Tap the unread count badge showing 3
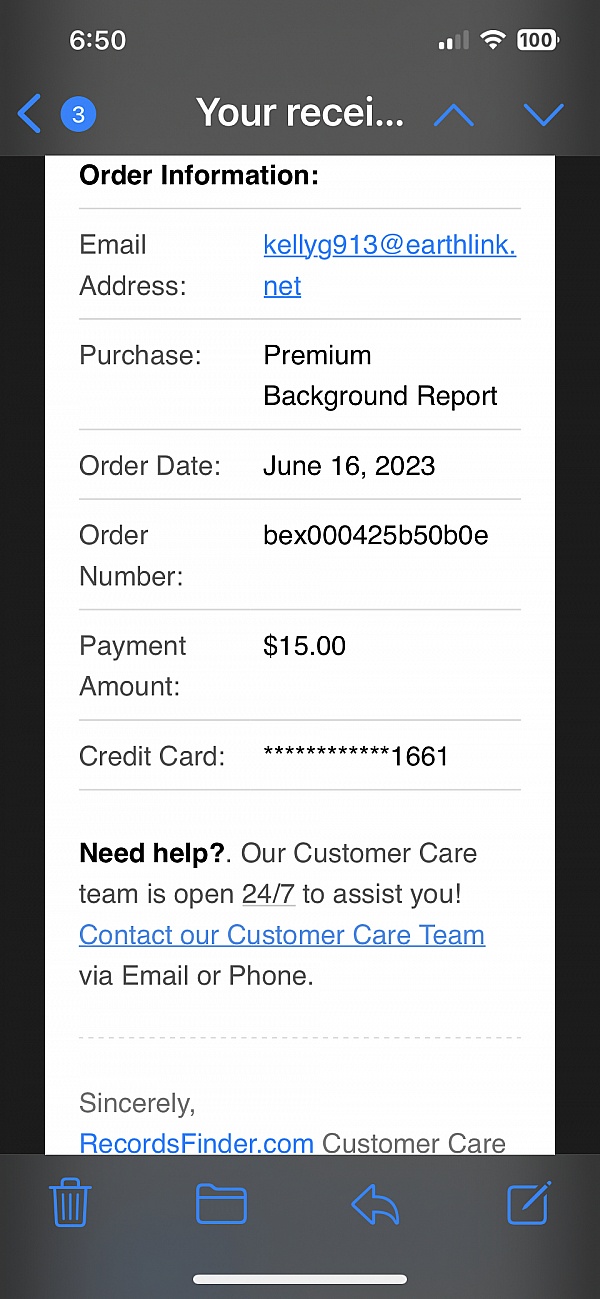Screen dimensions: 600x1299 (79, 114)
